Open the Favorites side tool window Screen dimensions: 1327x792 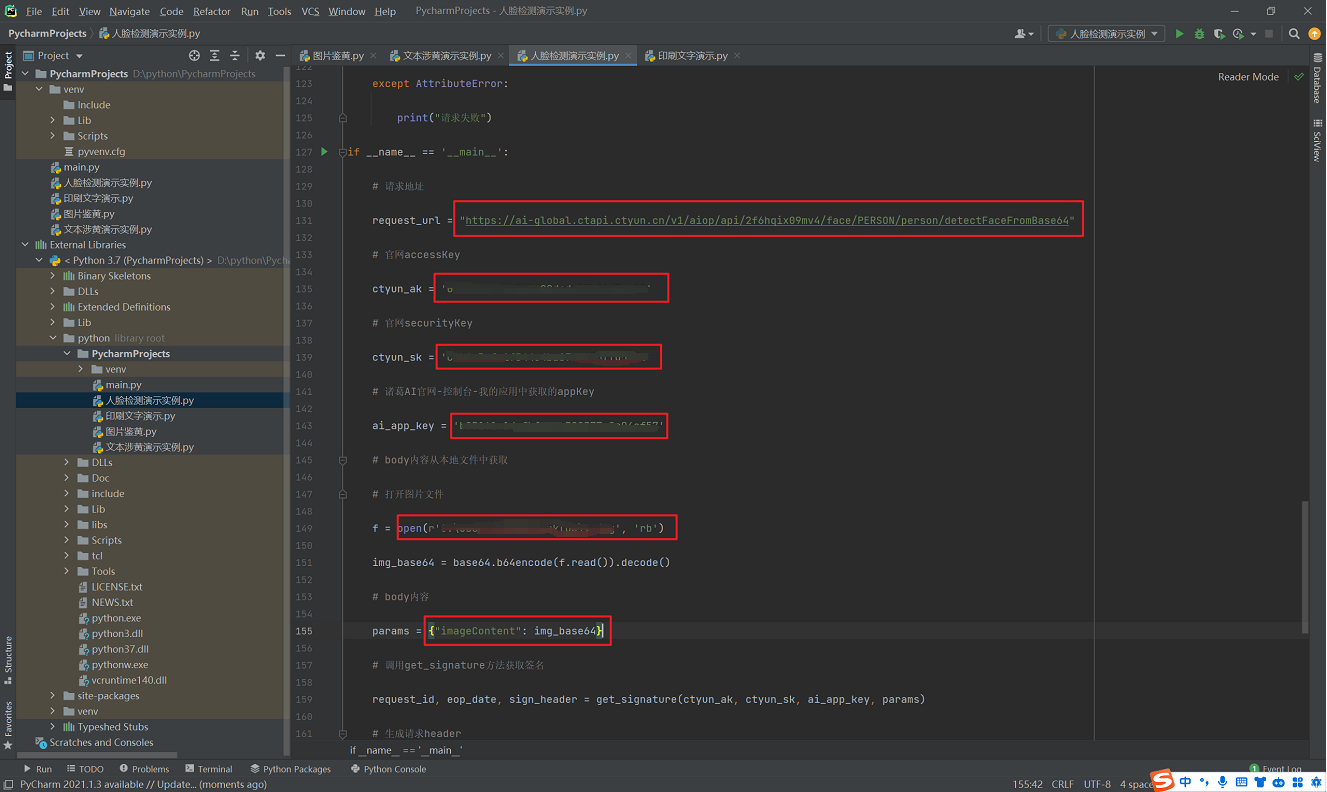point(8,724)
